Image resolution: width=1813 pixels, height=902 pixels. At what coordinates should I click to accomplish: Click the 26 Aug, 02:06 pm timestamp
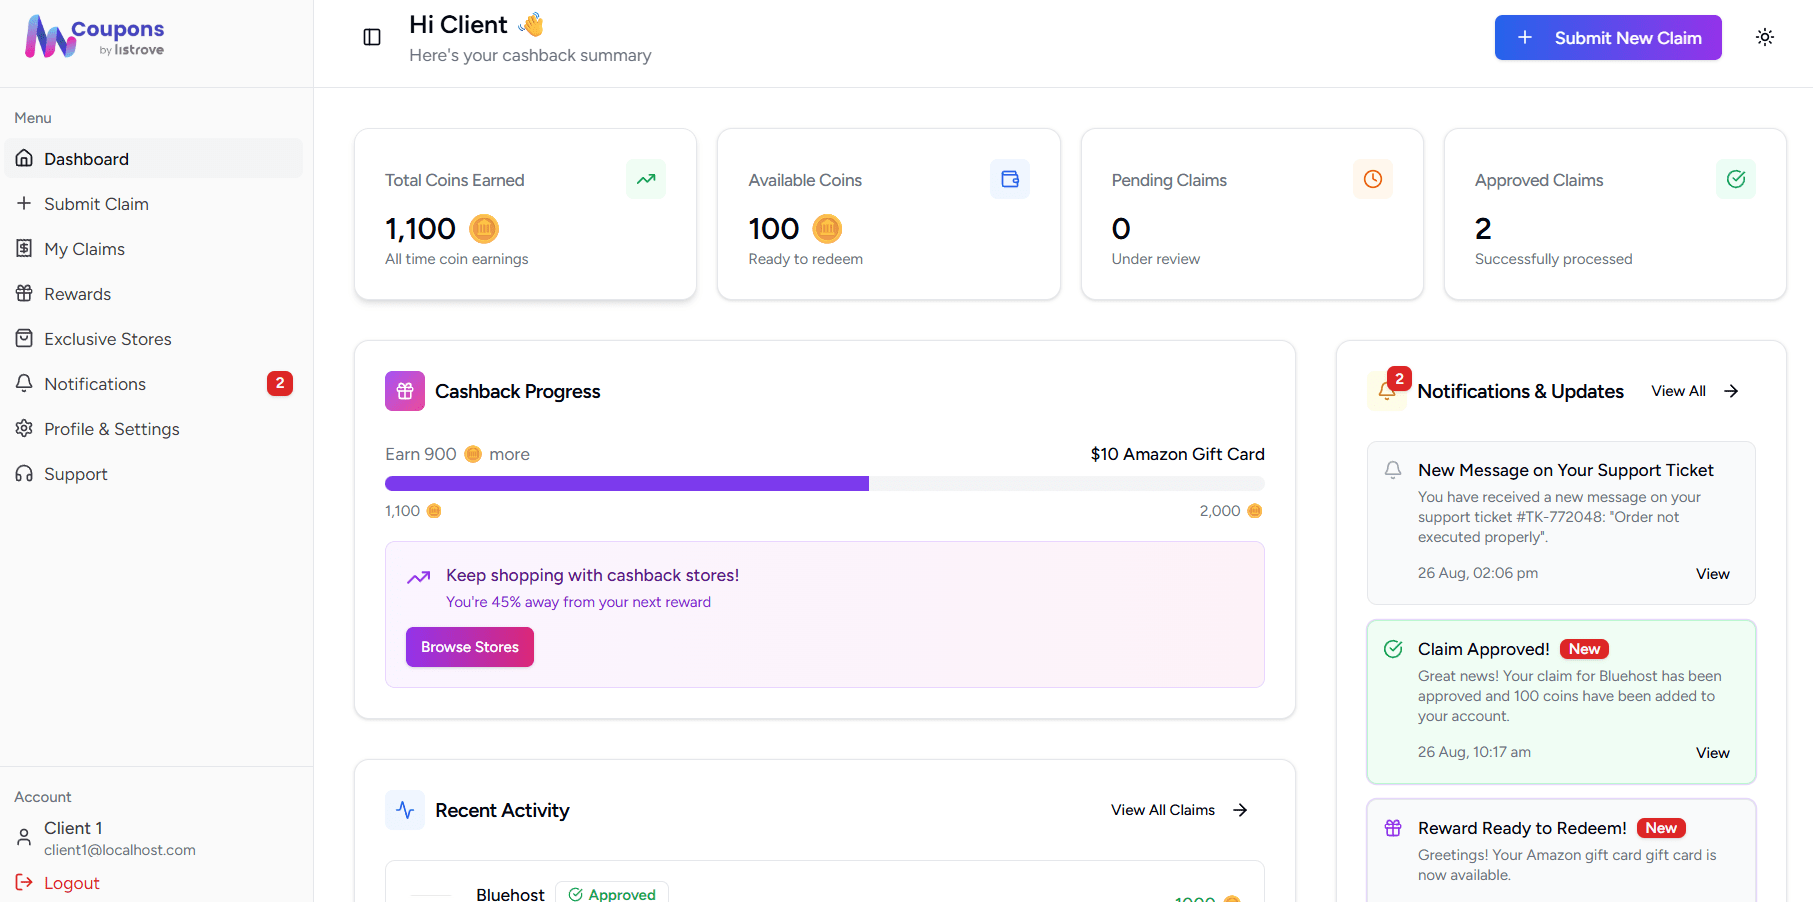click(1478, 573)
